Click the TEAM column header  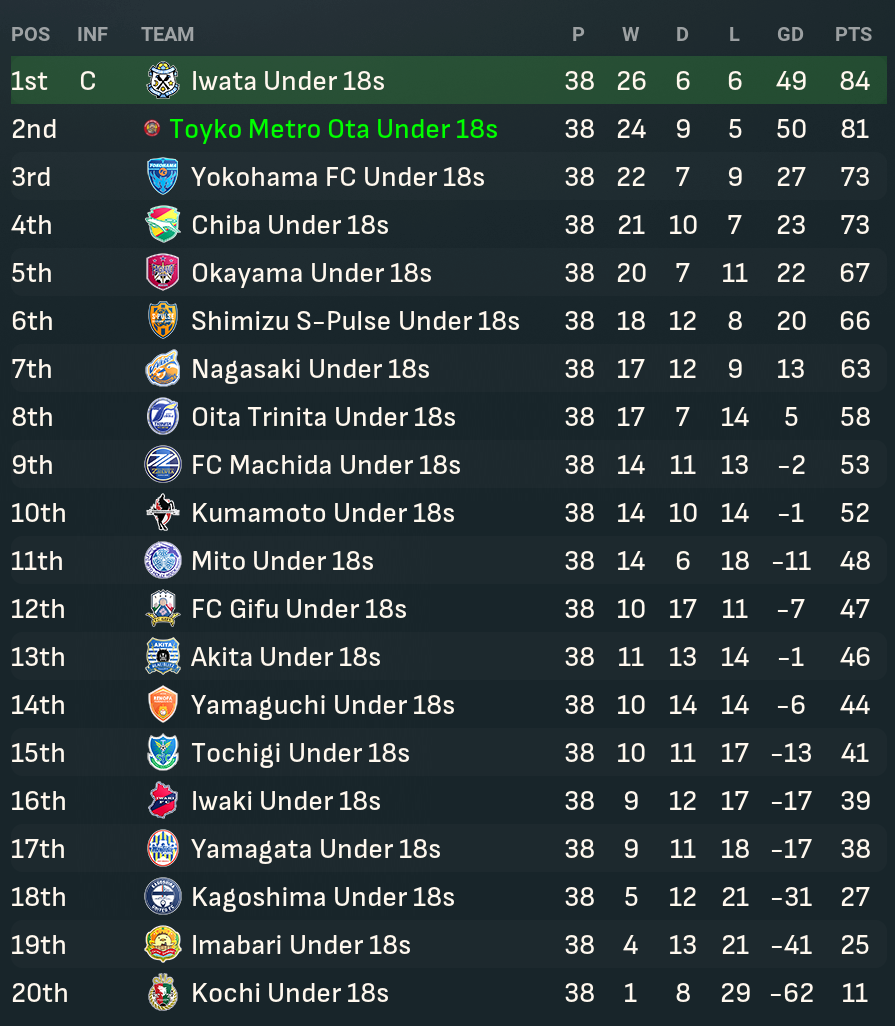coord(167,34)
